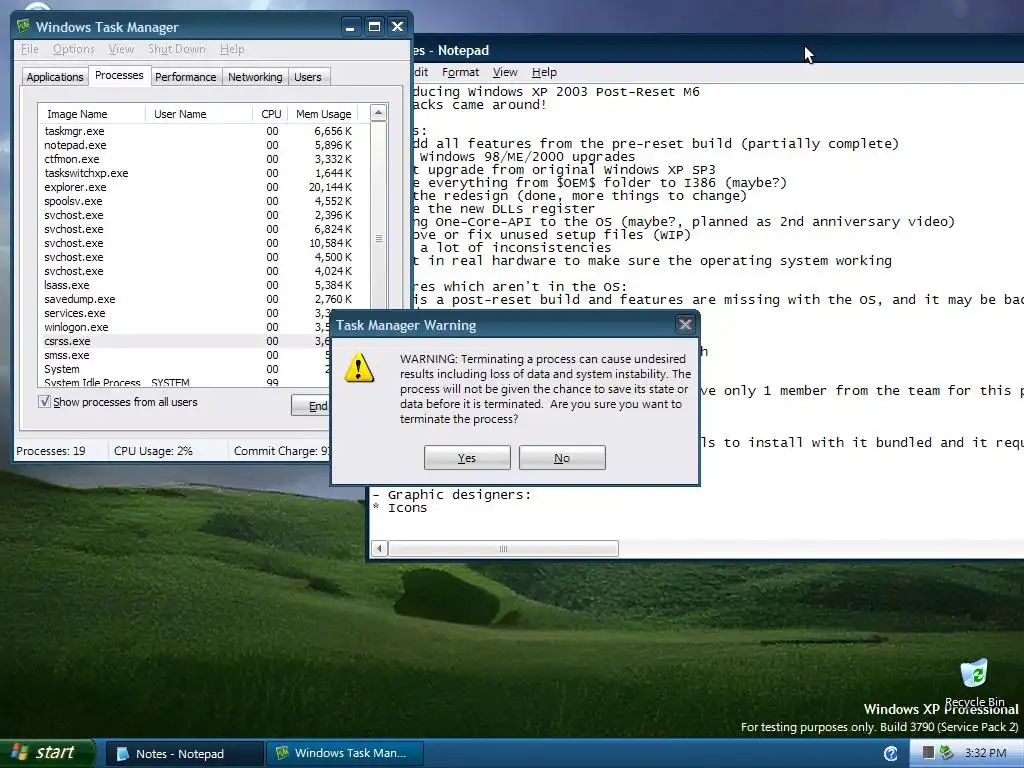The width and height of the screenshot is (1024, 768).
Task: Open Task Manager Help menu
Action: [x=232, y=49]
